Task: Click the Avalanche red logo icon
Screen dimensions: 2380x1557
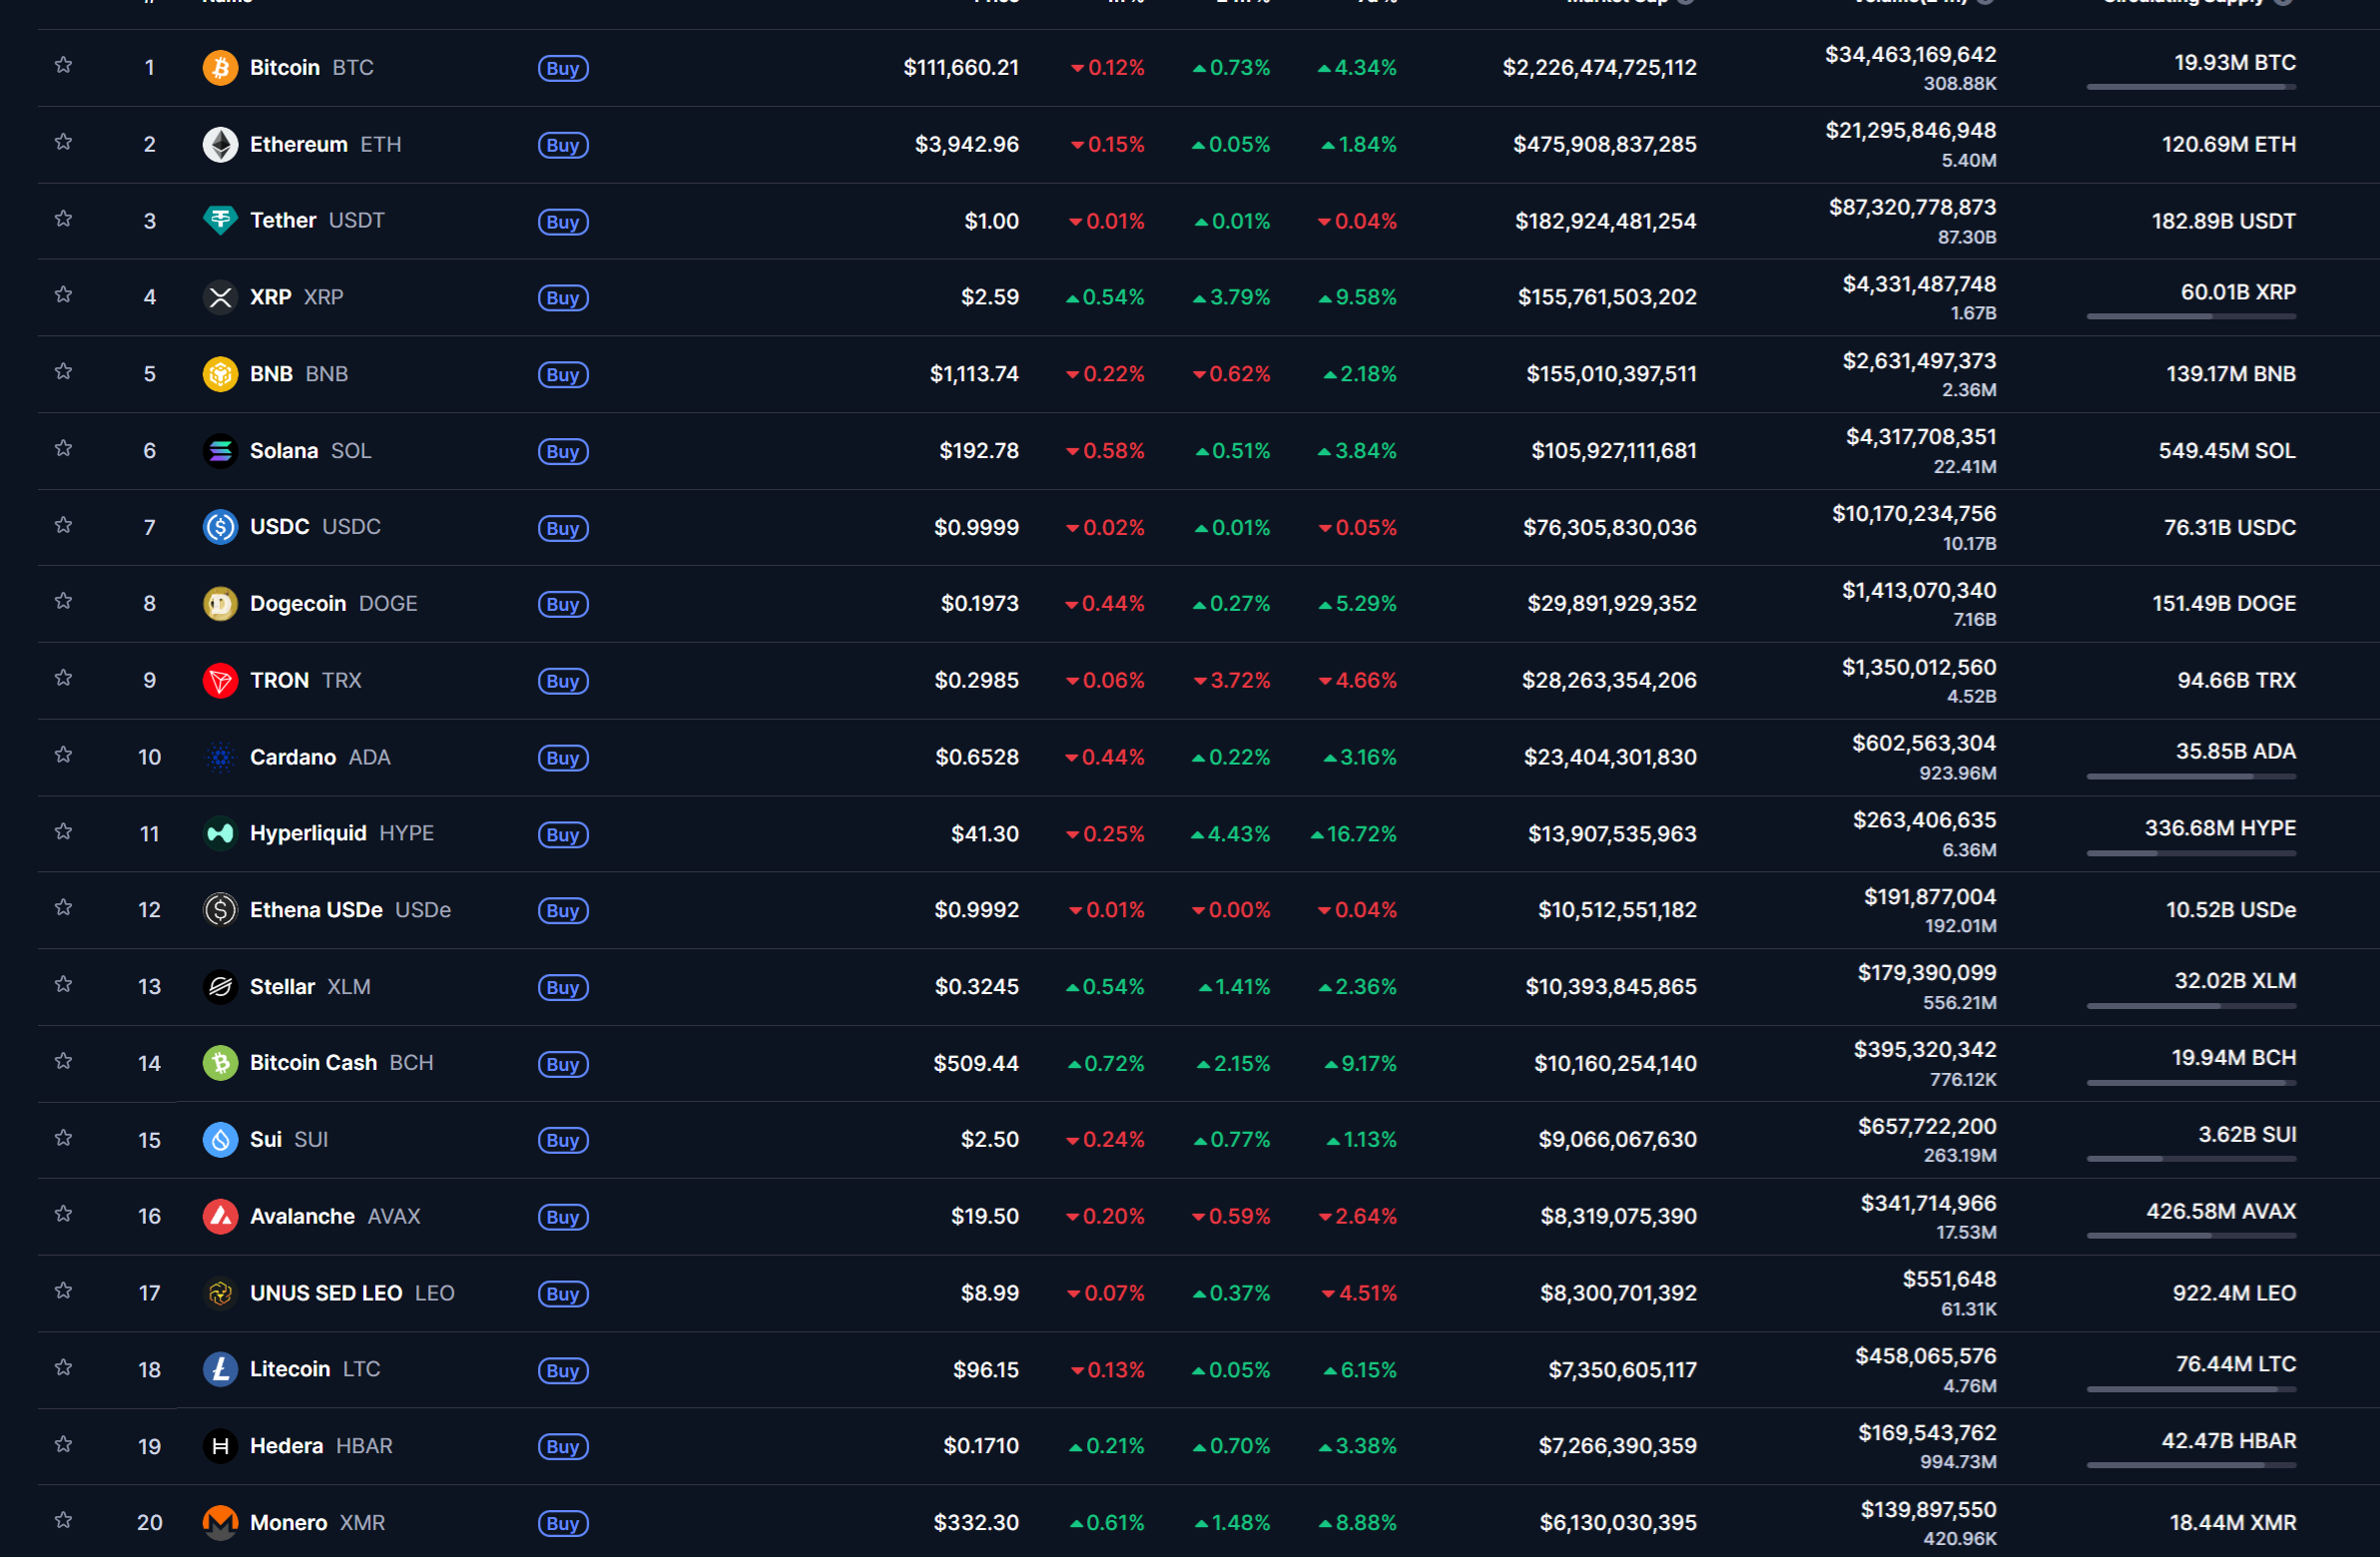Action: pyautogui.click(x=220, y=1217)
